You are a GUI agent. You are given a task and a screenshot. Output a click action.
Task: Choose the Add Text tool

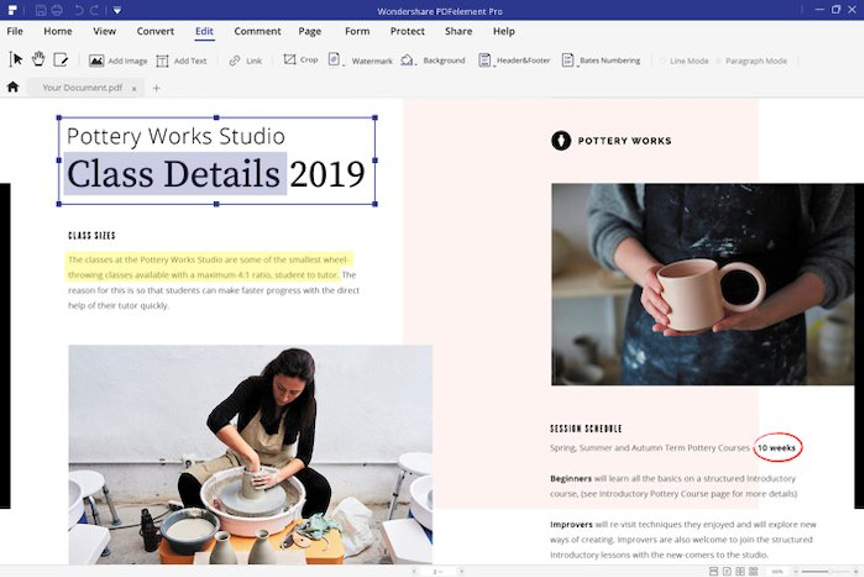(181, 61)
